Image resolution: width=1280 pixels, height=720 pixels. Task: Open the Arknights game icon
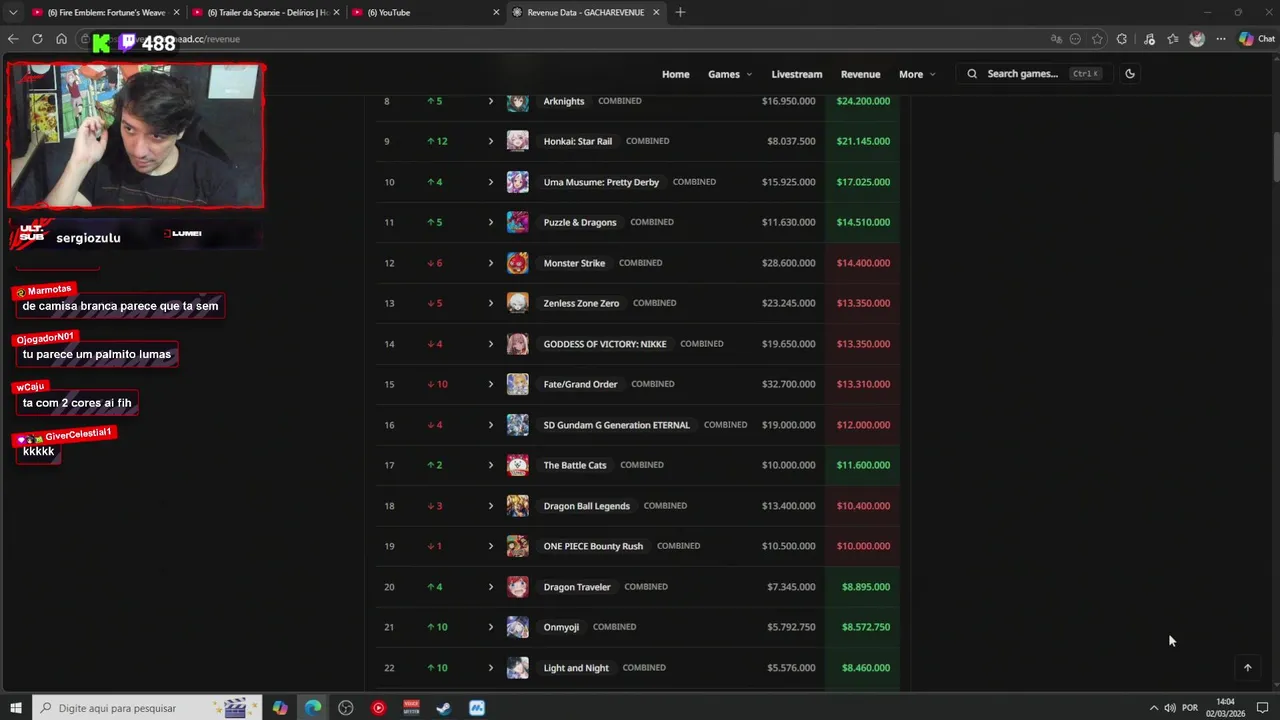[517, 101]
